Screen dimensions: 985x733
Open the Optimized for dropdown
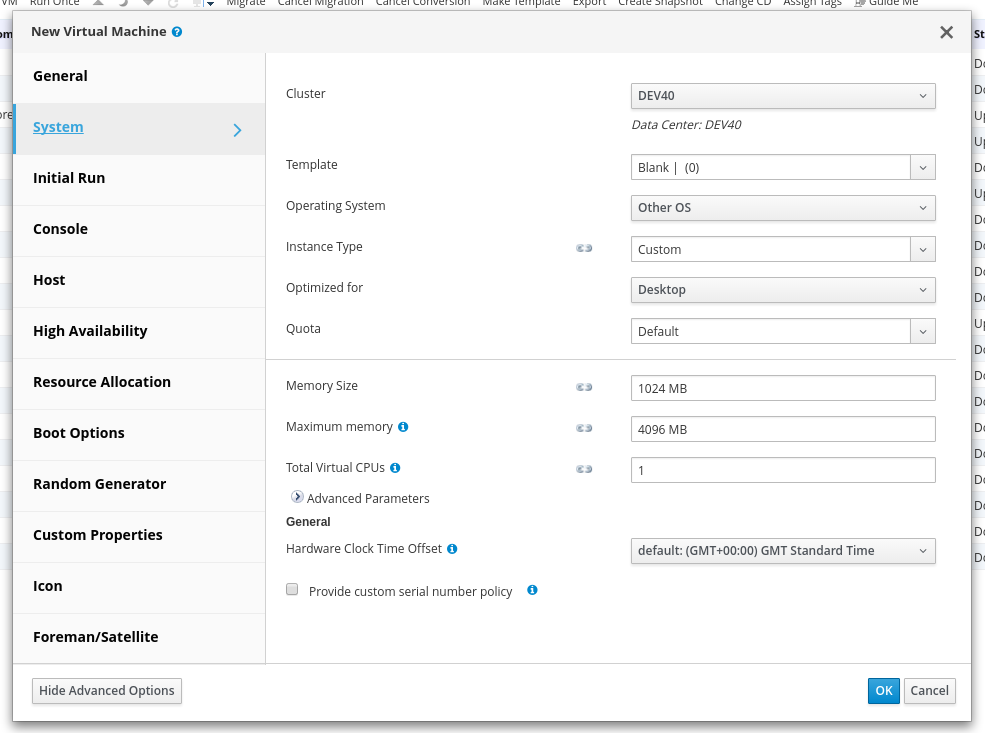click(782, 290)
